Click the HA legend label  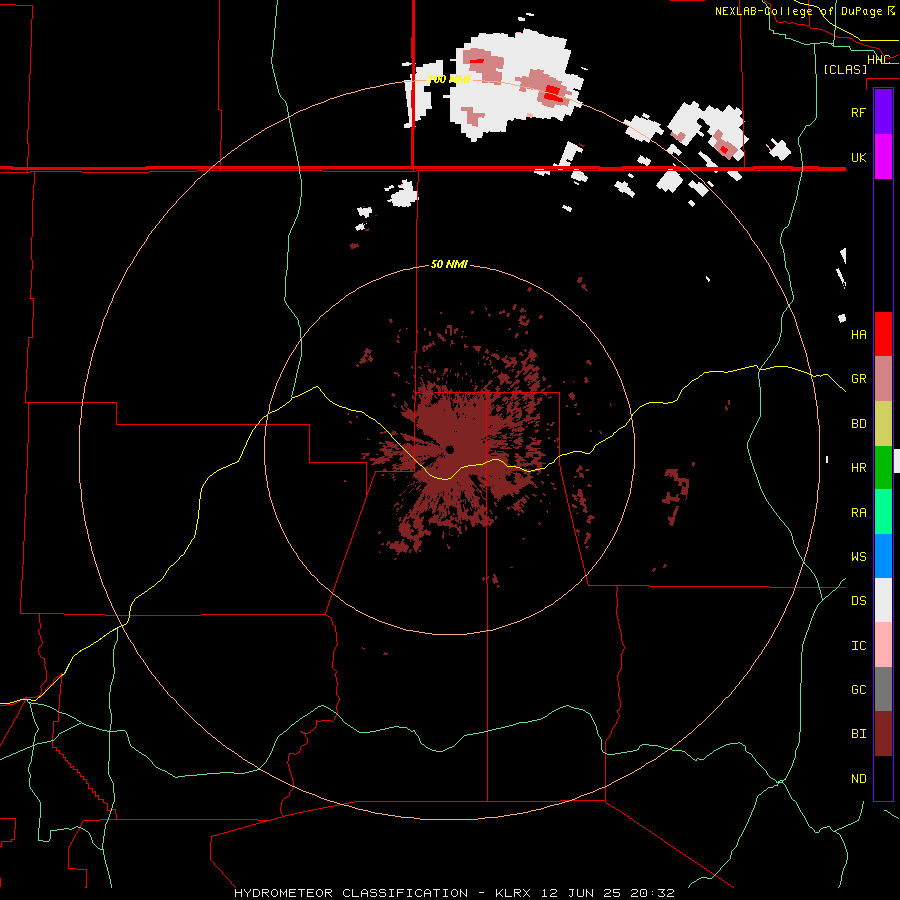[858, 334]
